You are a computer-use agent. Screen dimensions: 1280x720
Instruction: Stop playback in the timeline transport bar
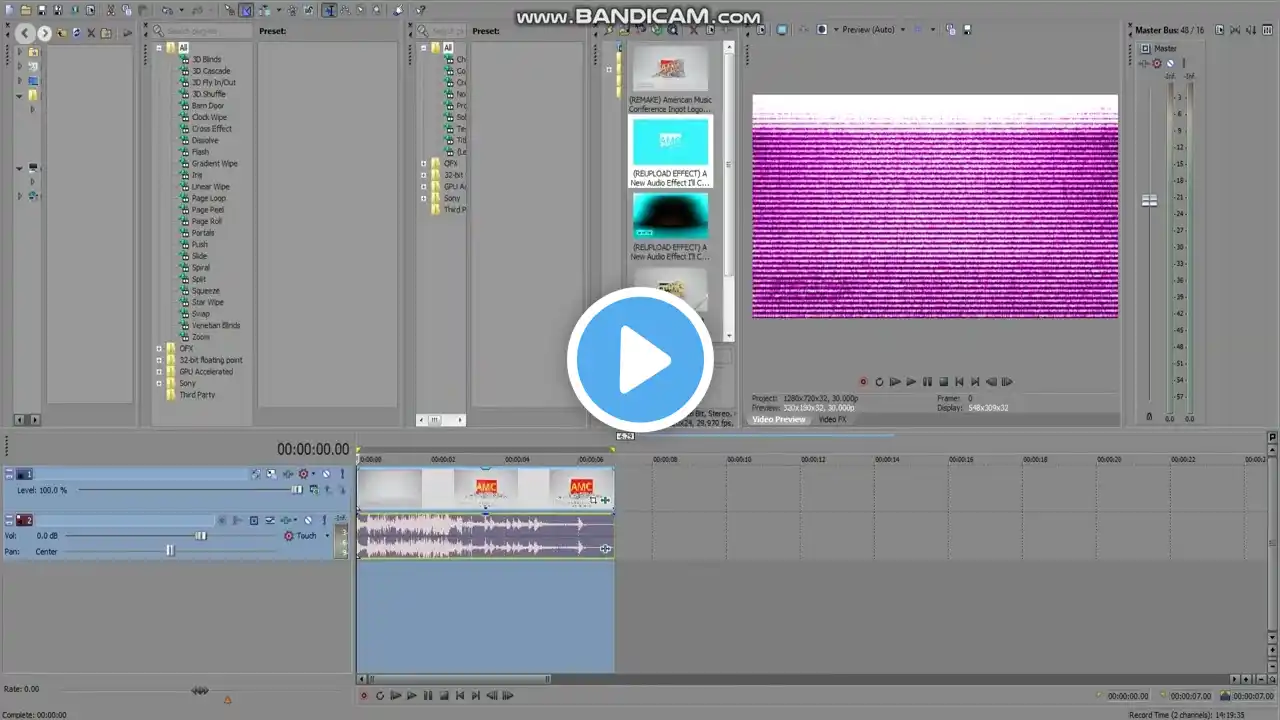(x=443, y=695)
